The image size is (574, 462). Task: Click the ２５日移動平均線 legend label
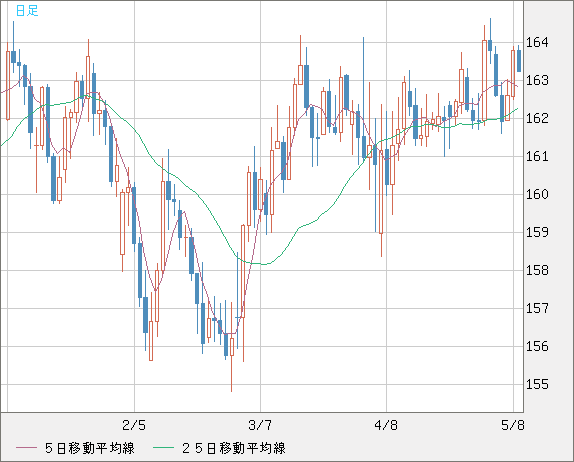(x=234, y=448)
